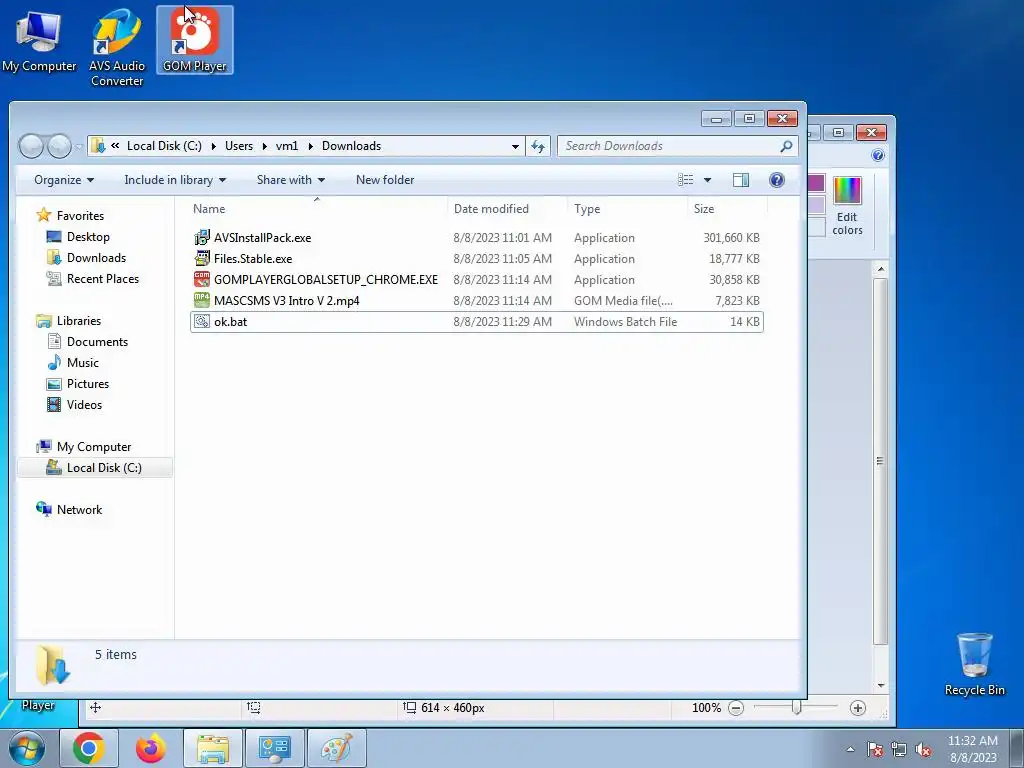
Task: Sort by the Name column header
Action: [317, 209]
